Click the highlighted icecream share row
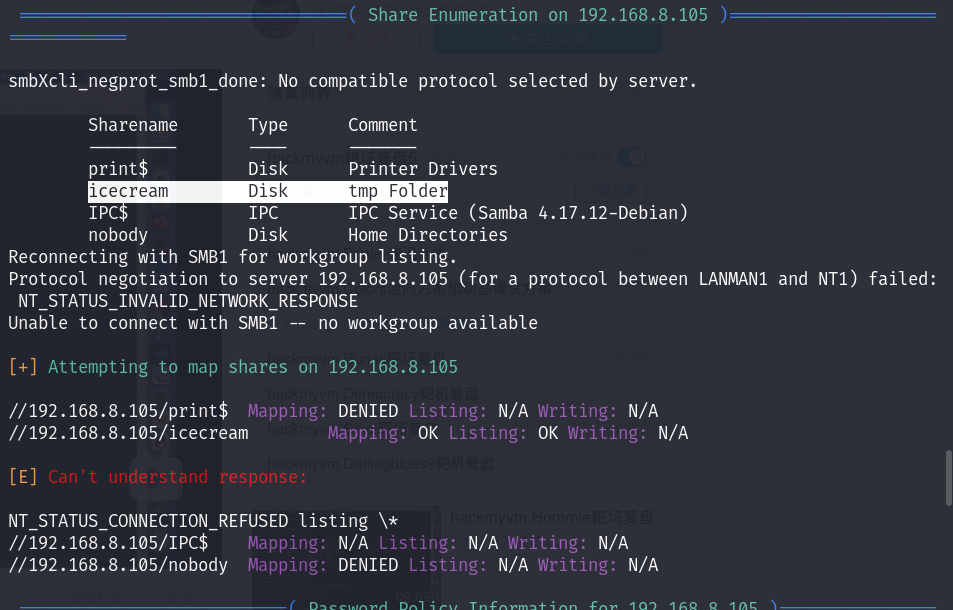953x610 pixels. 267,191
